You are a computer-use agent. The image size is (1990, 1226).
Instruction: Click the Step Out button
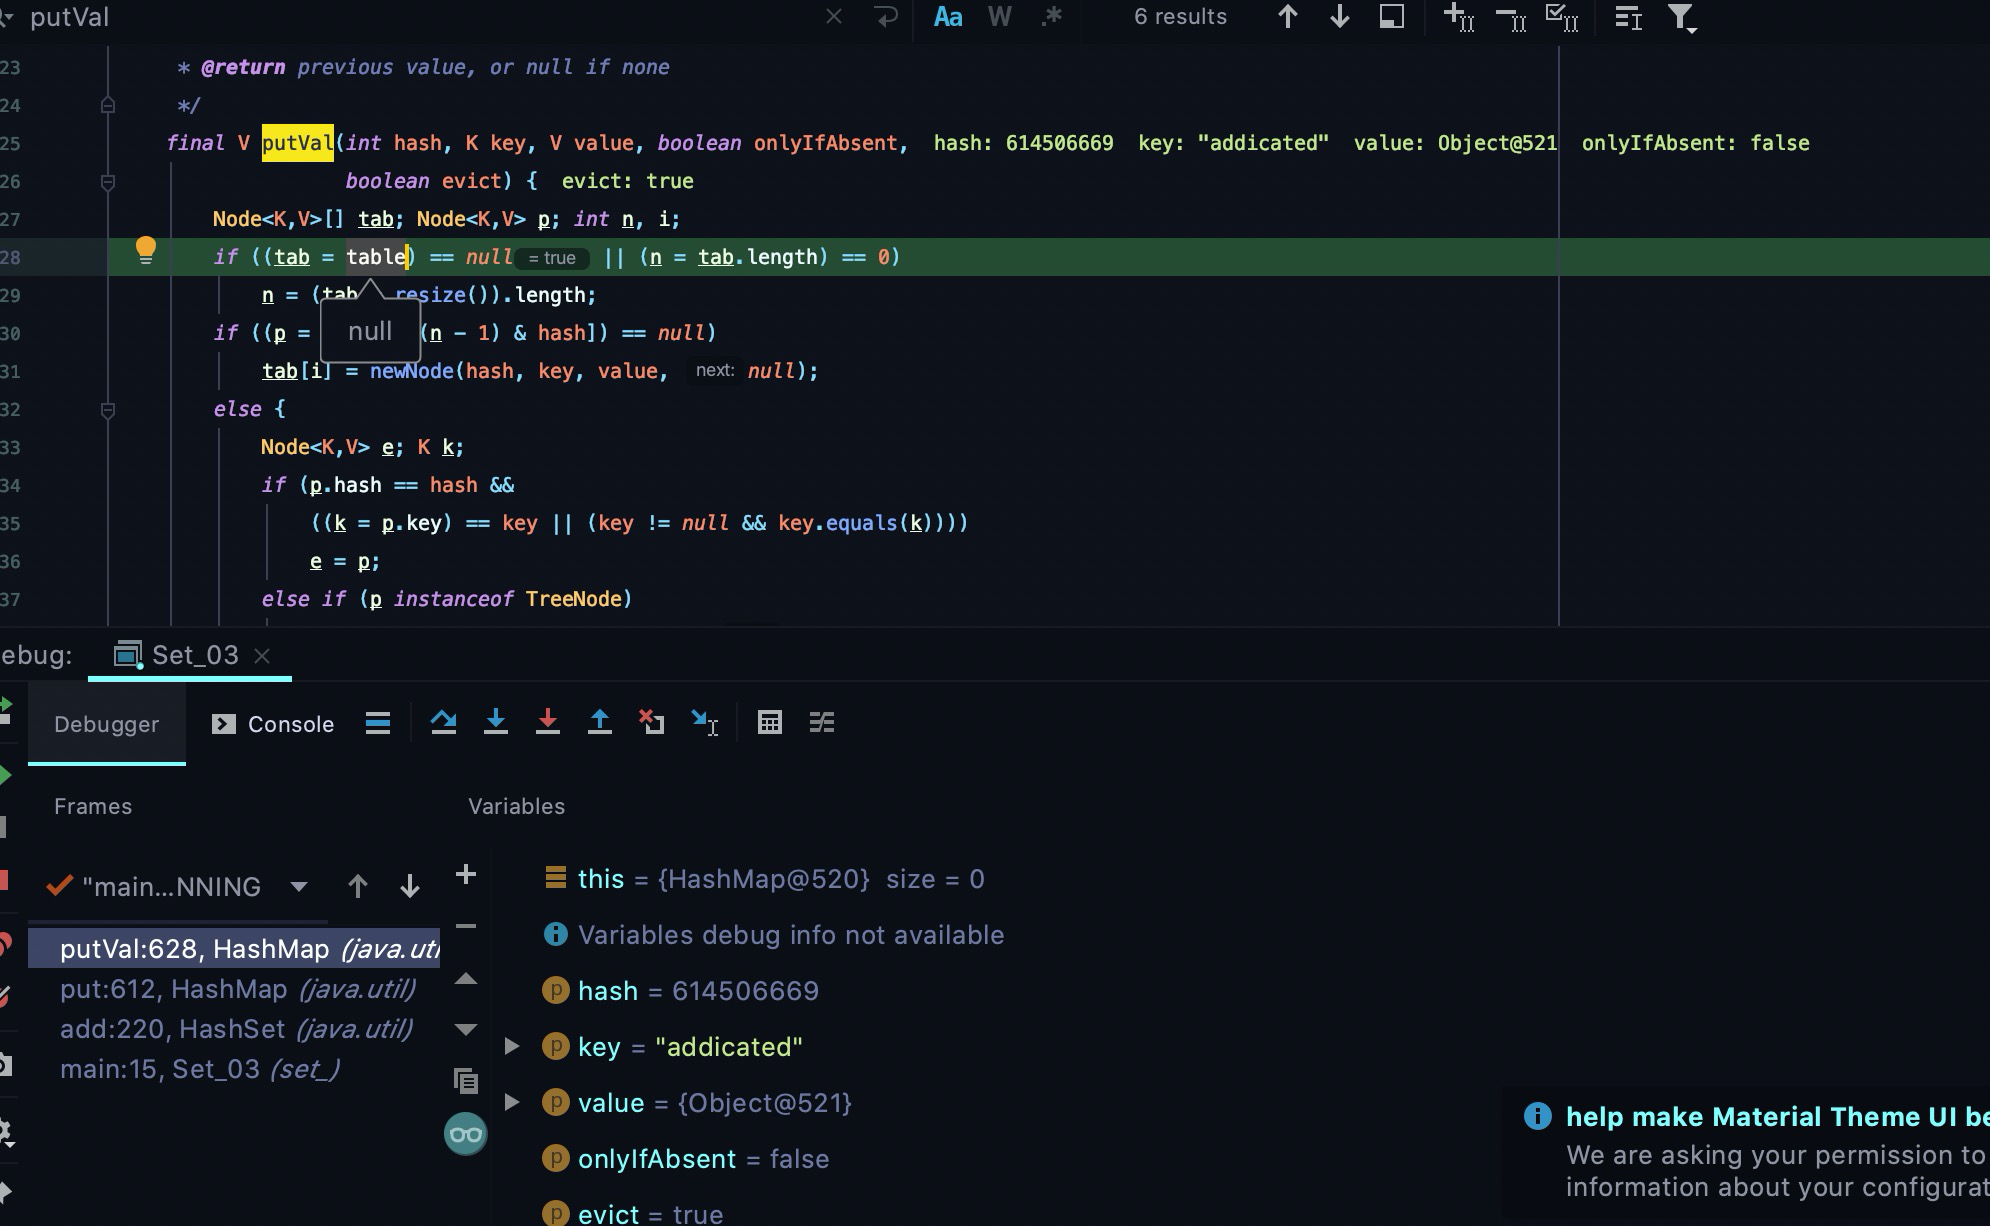[600, 722]
